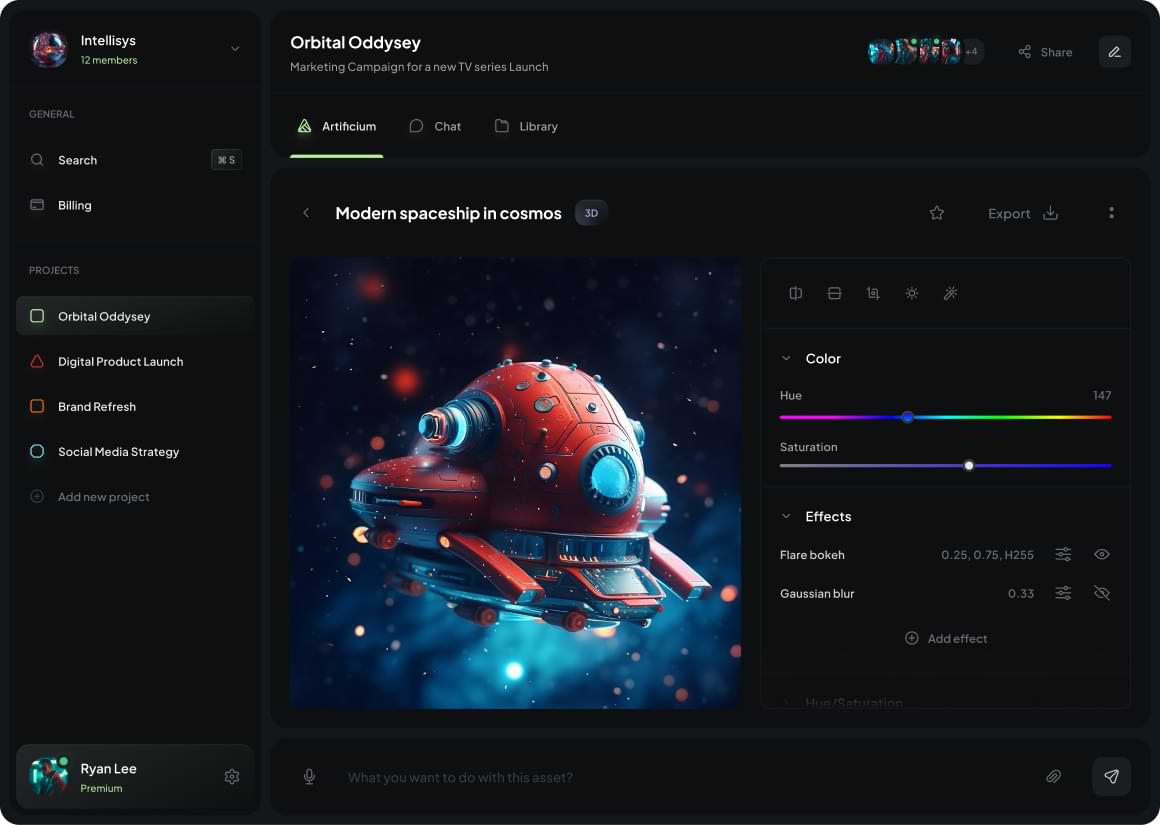Show the Gaussian blur effect
Screen dimensions: 1160x825
1102,593
